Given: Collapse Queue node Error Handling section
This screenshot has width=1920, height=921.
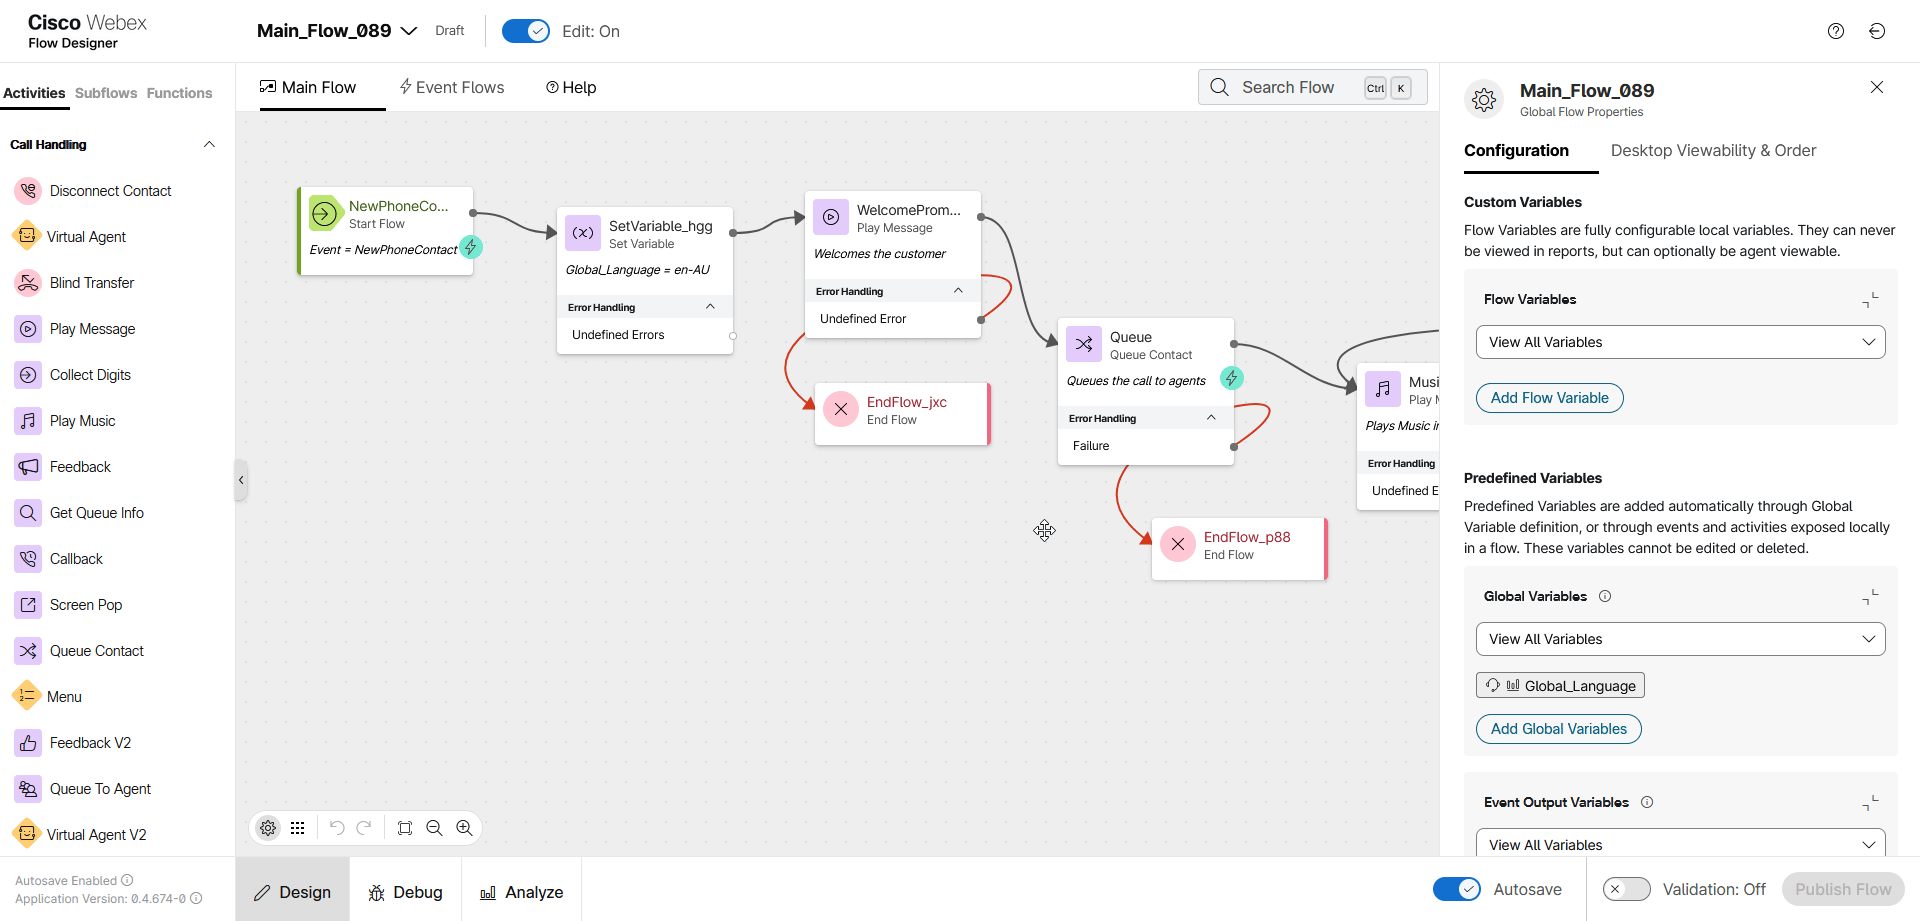Looking at the screenshot, I should (1211, 418).
